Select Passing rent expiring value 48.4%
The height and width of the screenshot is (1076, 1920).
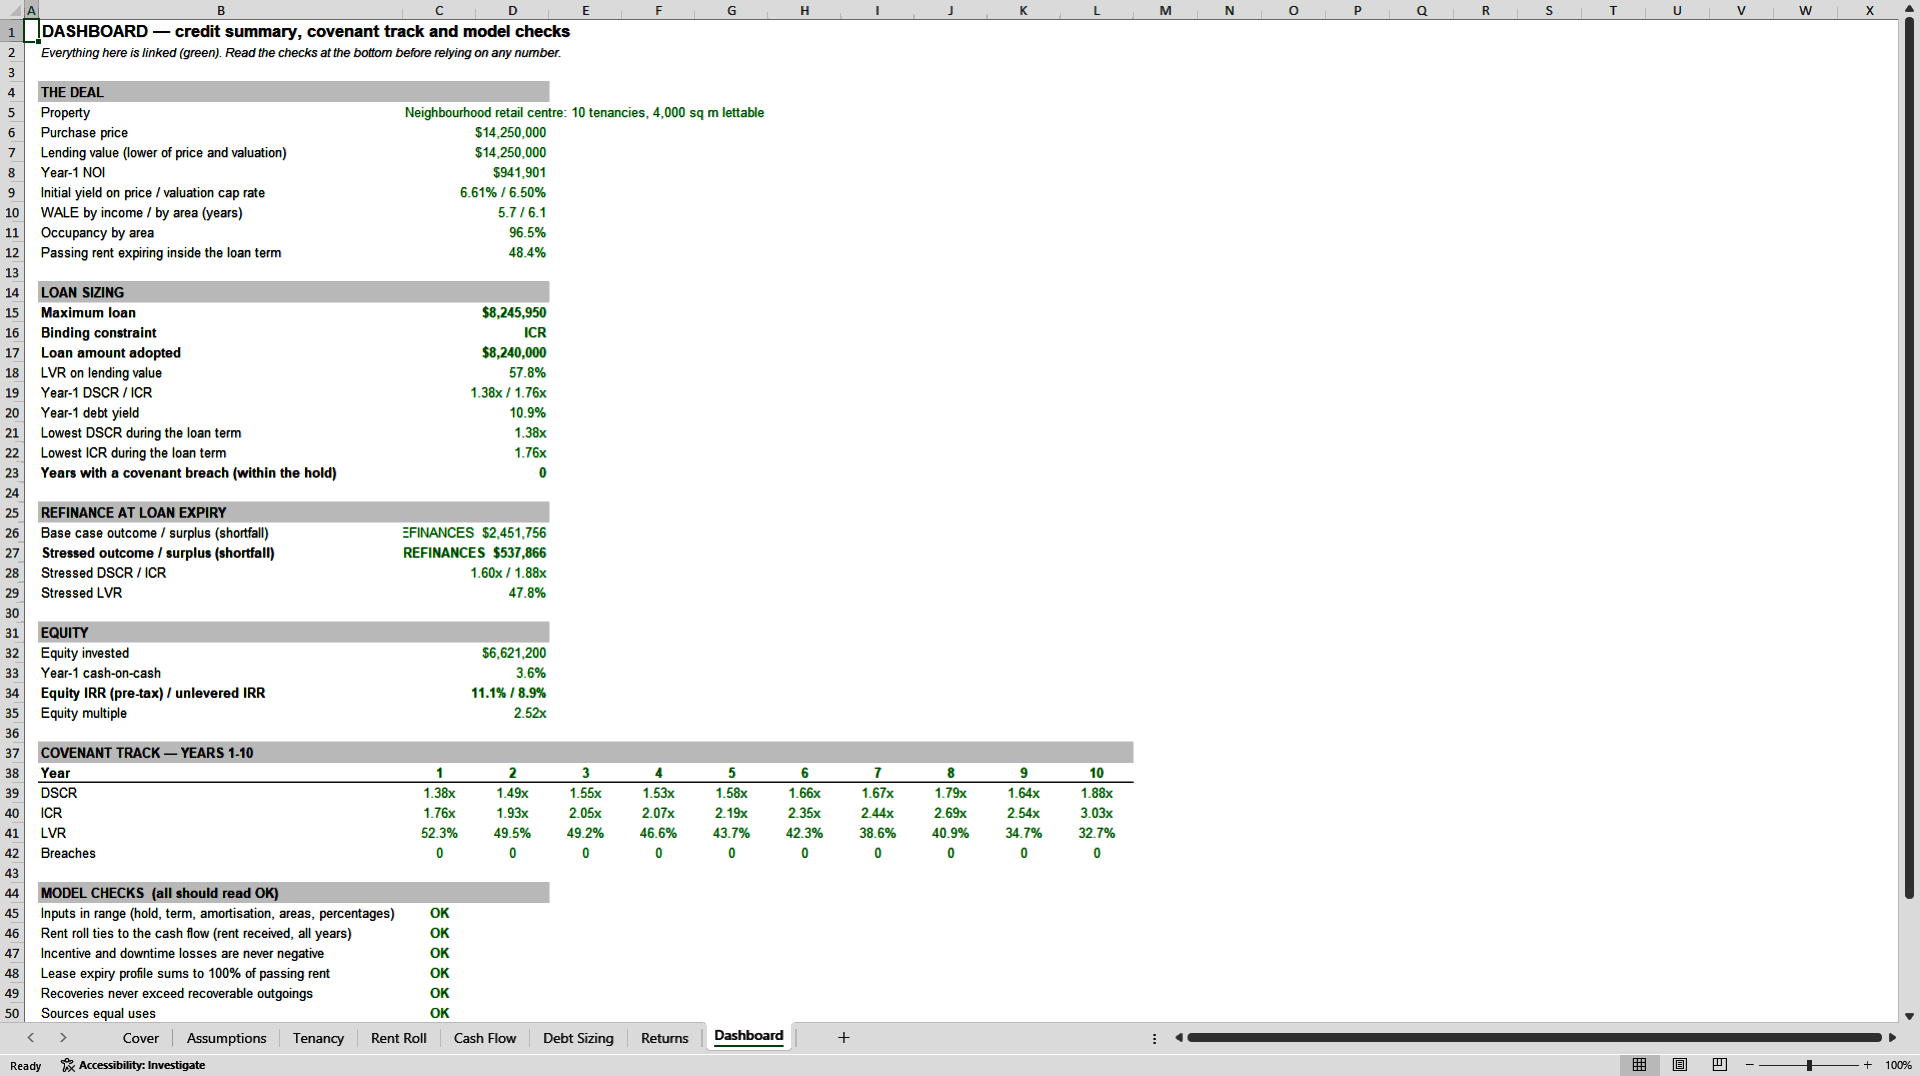(x=527, y=253)
